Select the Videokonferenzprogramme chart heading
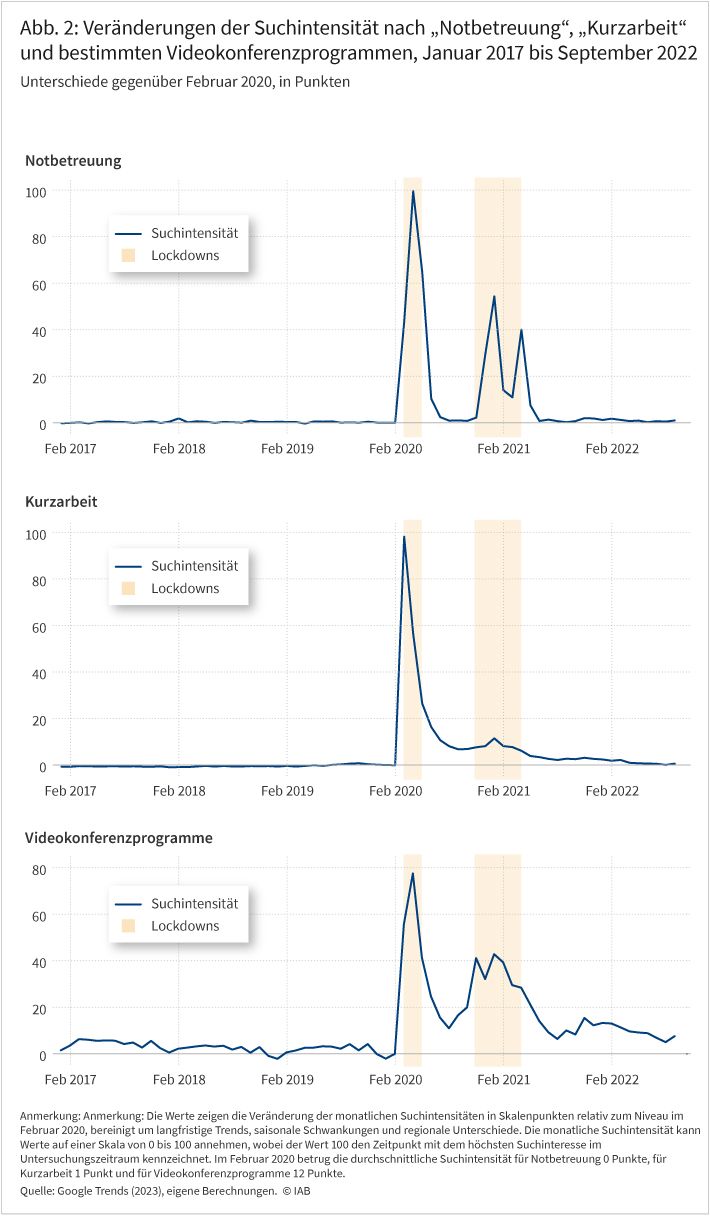The image size is (710, 1217). pyautogui.click(x=119, y=837)
